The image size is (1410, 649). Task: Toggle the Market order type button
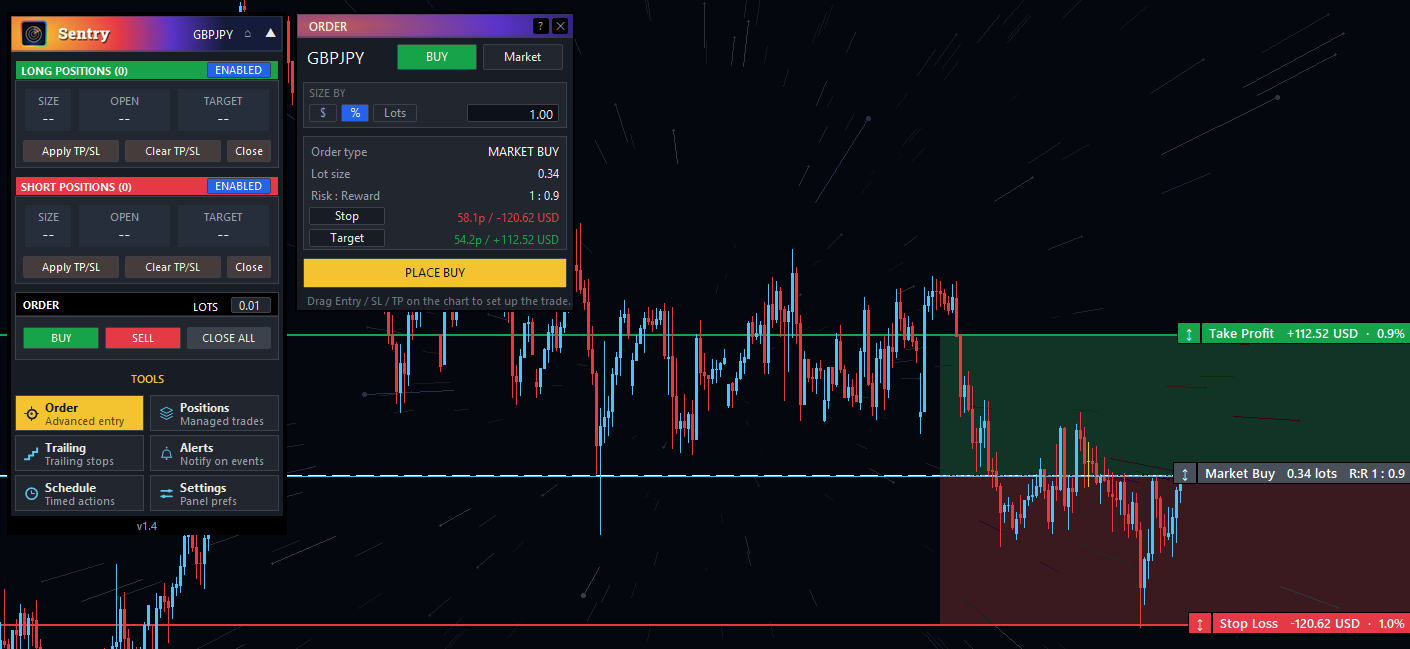pos(522,57)
